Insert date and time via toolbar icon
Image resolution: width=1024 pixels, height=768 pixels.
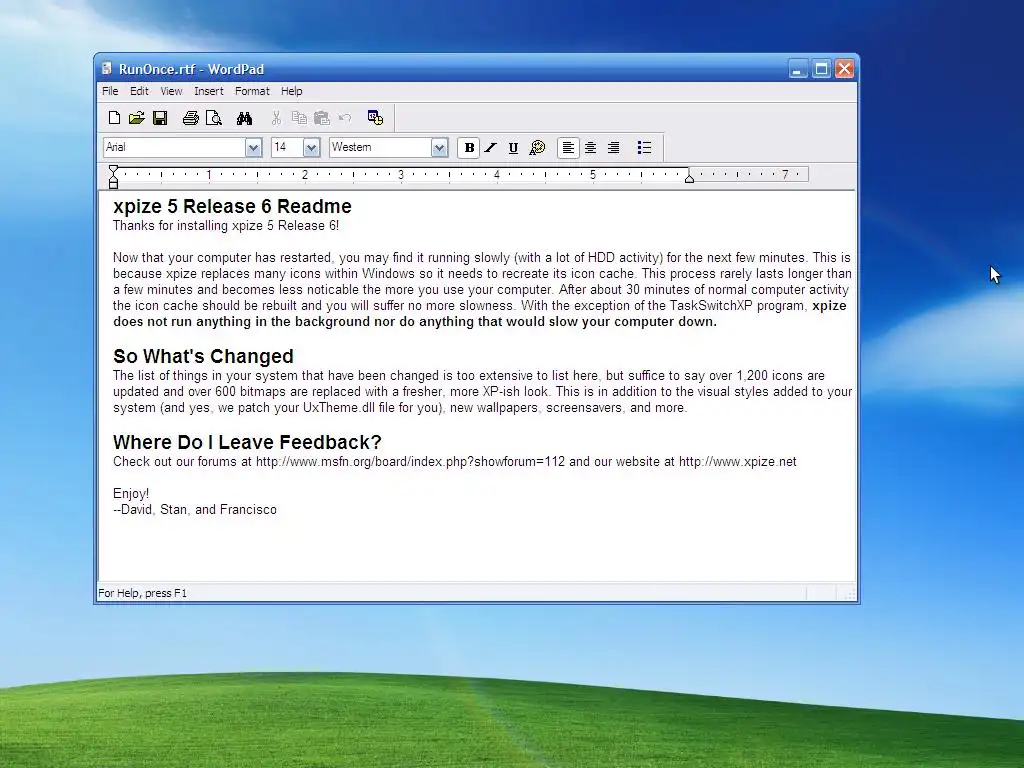(376, 118)
